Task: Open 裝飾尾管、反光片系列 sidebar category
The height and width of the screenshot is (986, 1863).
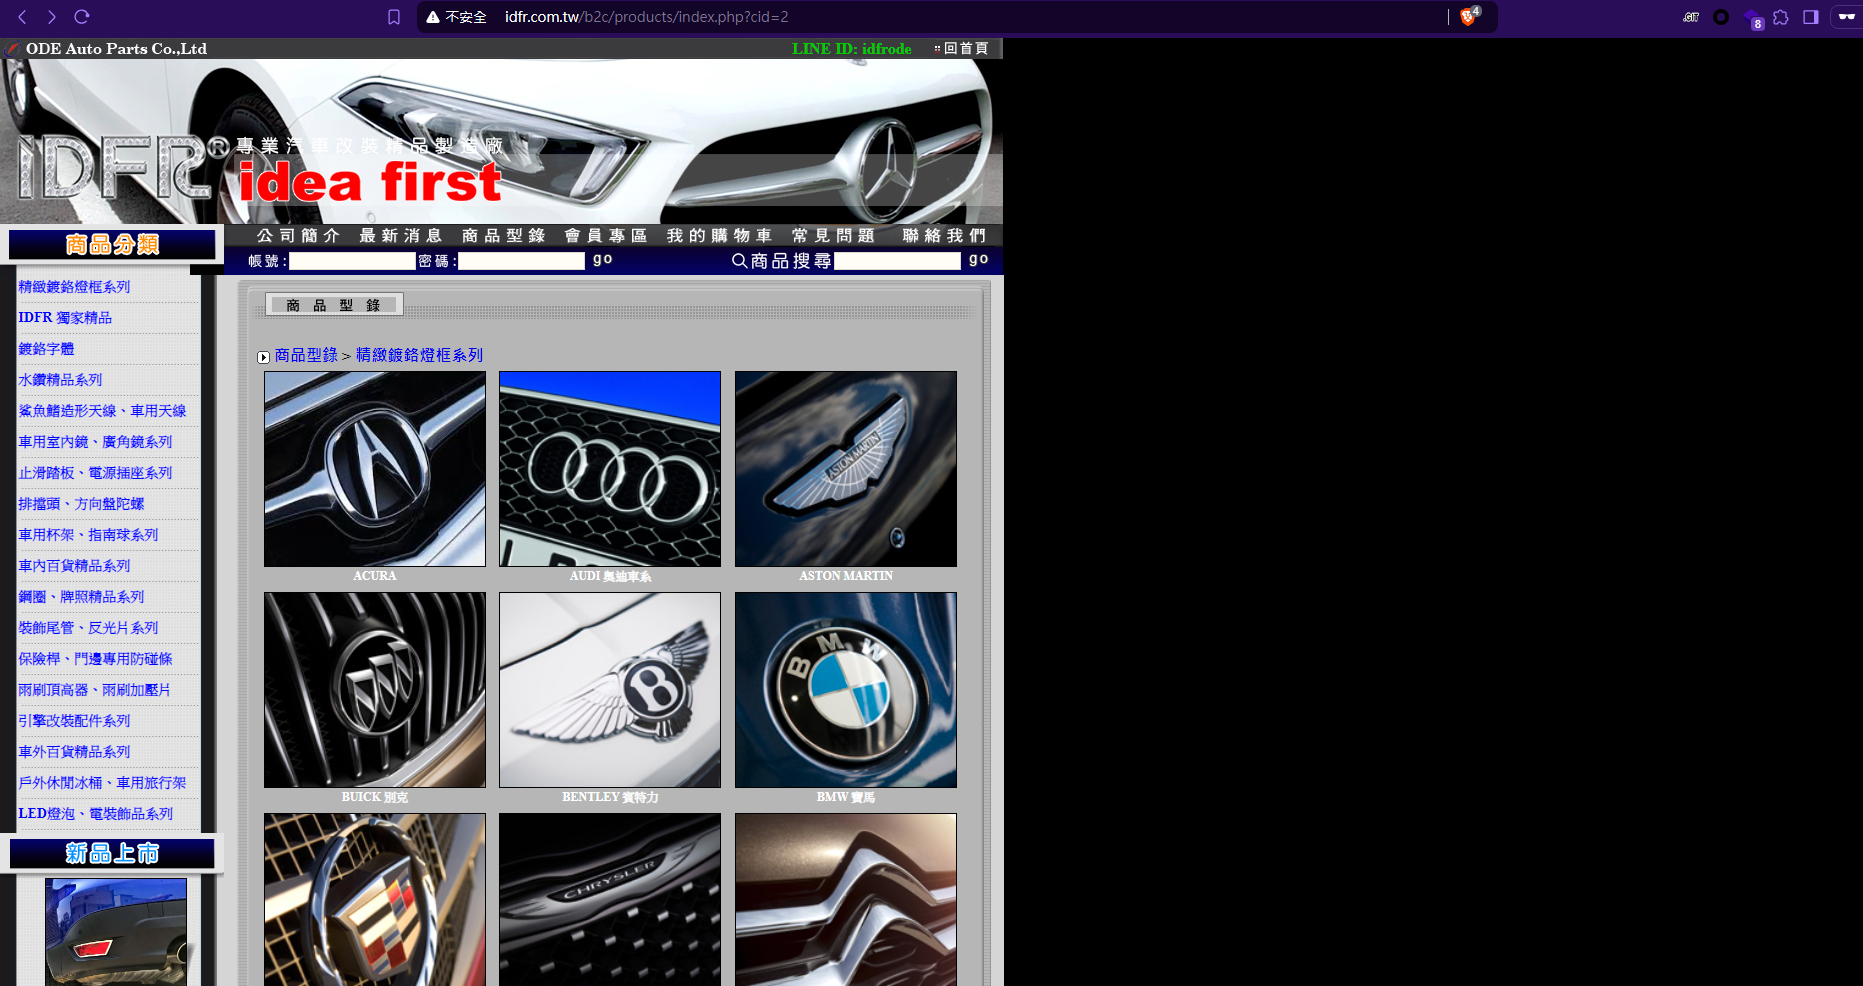Action: click(88, 628)
